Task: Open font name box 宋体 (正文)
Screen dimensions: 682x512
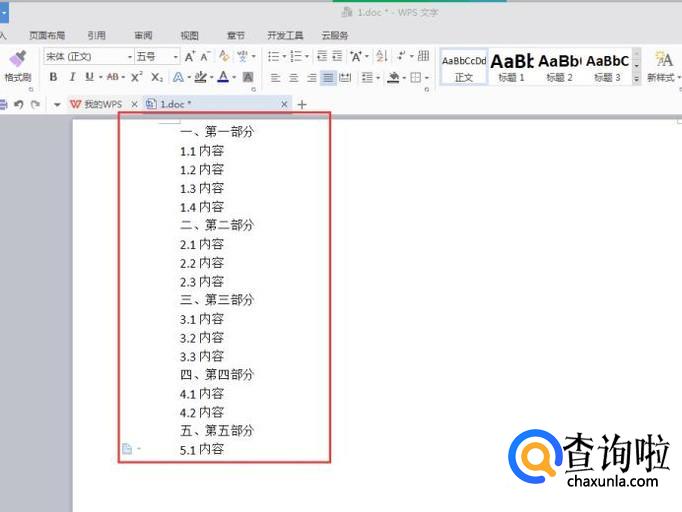Action: [88, 57]
